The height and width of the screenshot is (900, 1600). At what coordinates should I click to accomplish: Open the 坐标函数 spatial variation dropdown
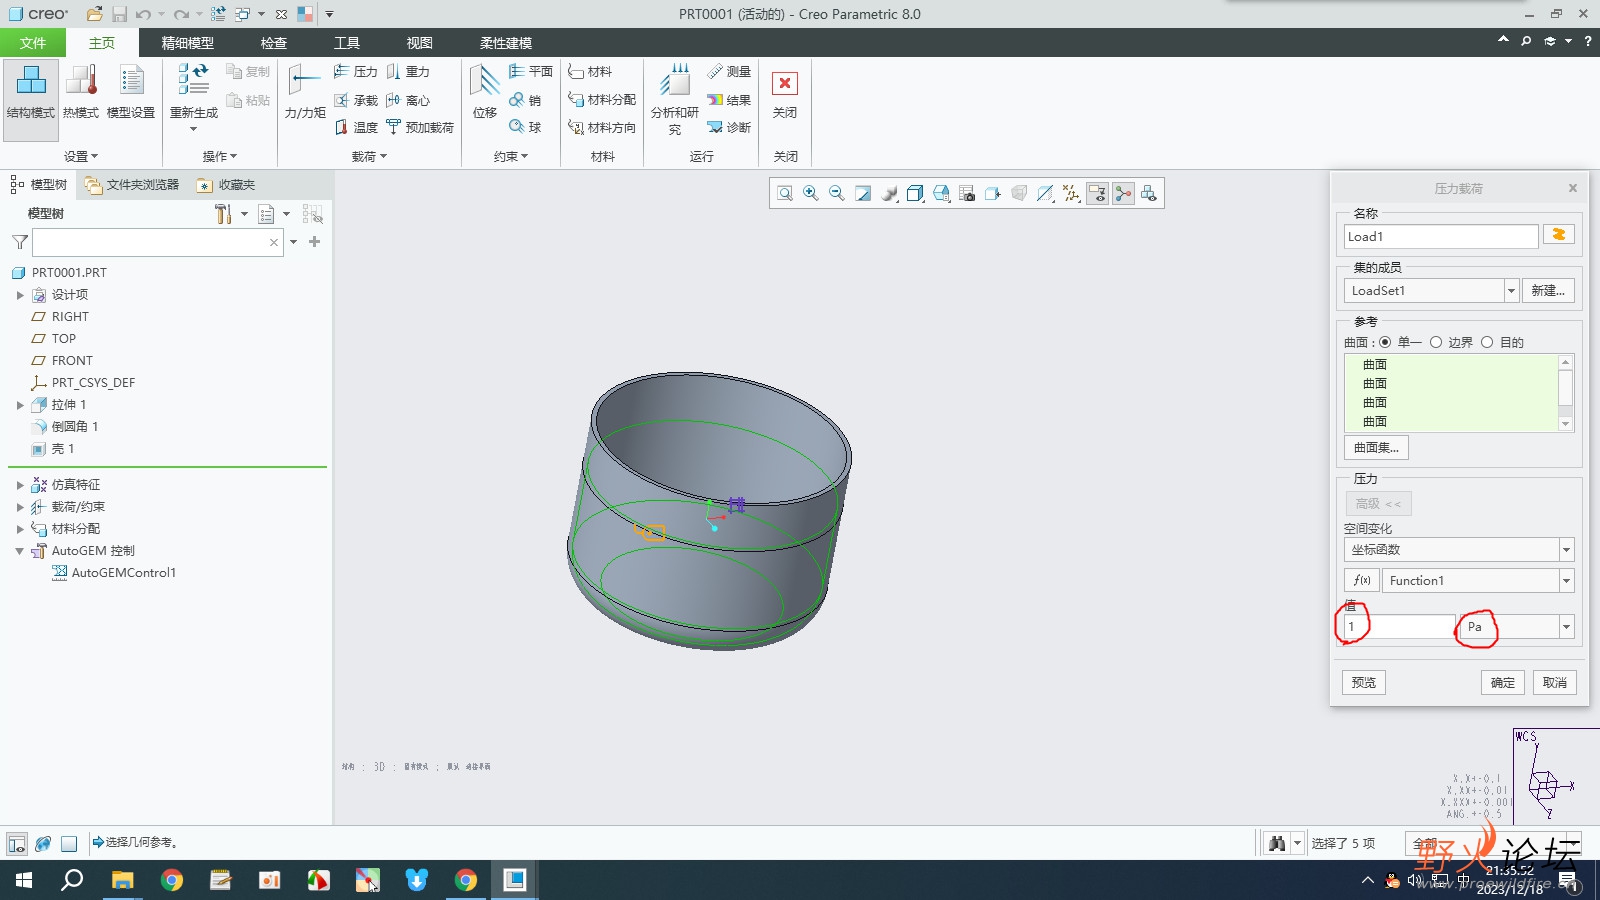[x=1566, y=550]
